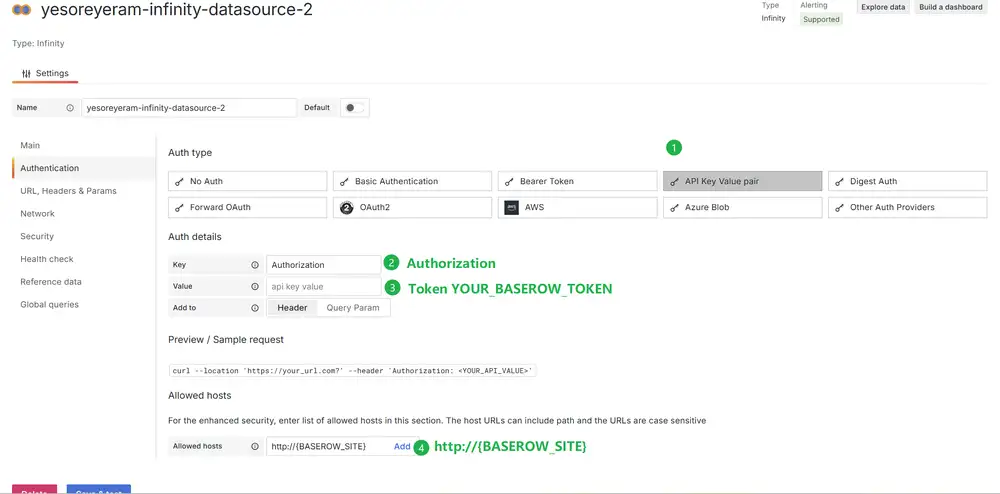Click the Infinity datasource logo icon

tap(22, 10)
